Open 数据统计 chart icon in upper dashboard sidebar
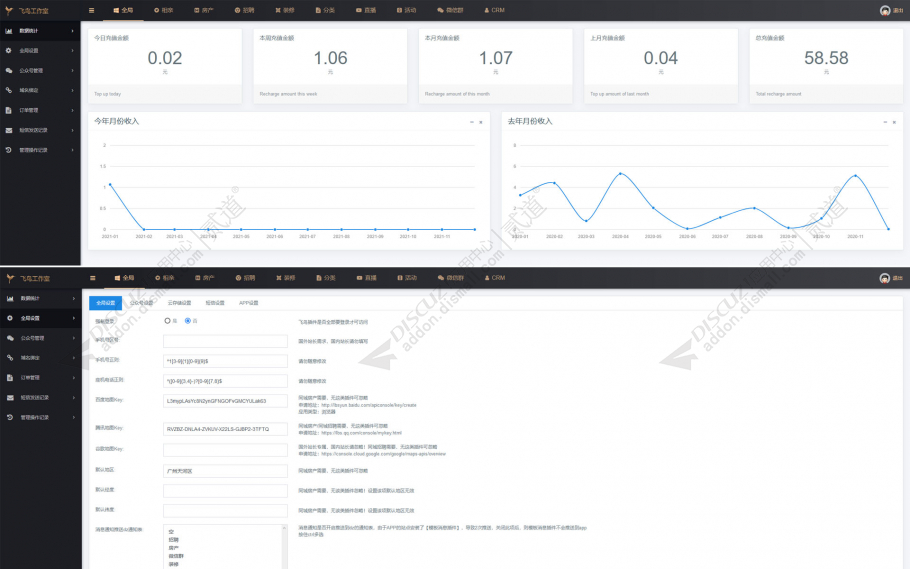 pyautogui.click(x=9, y=31)
